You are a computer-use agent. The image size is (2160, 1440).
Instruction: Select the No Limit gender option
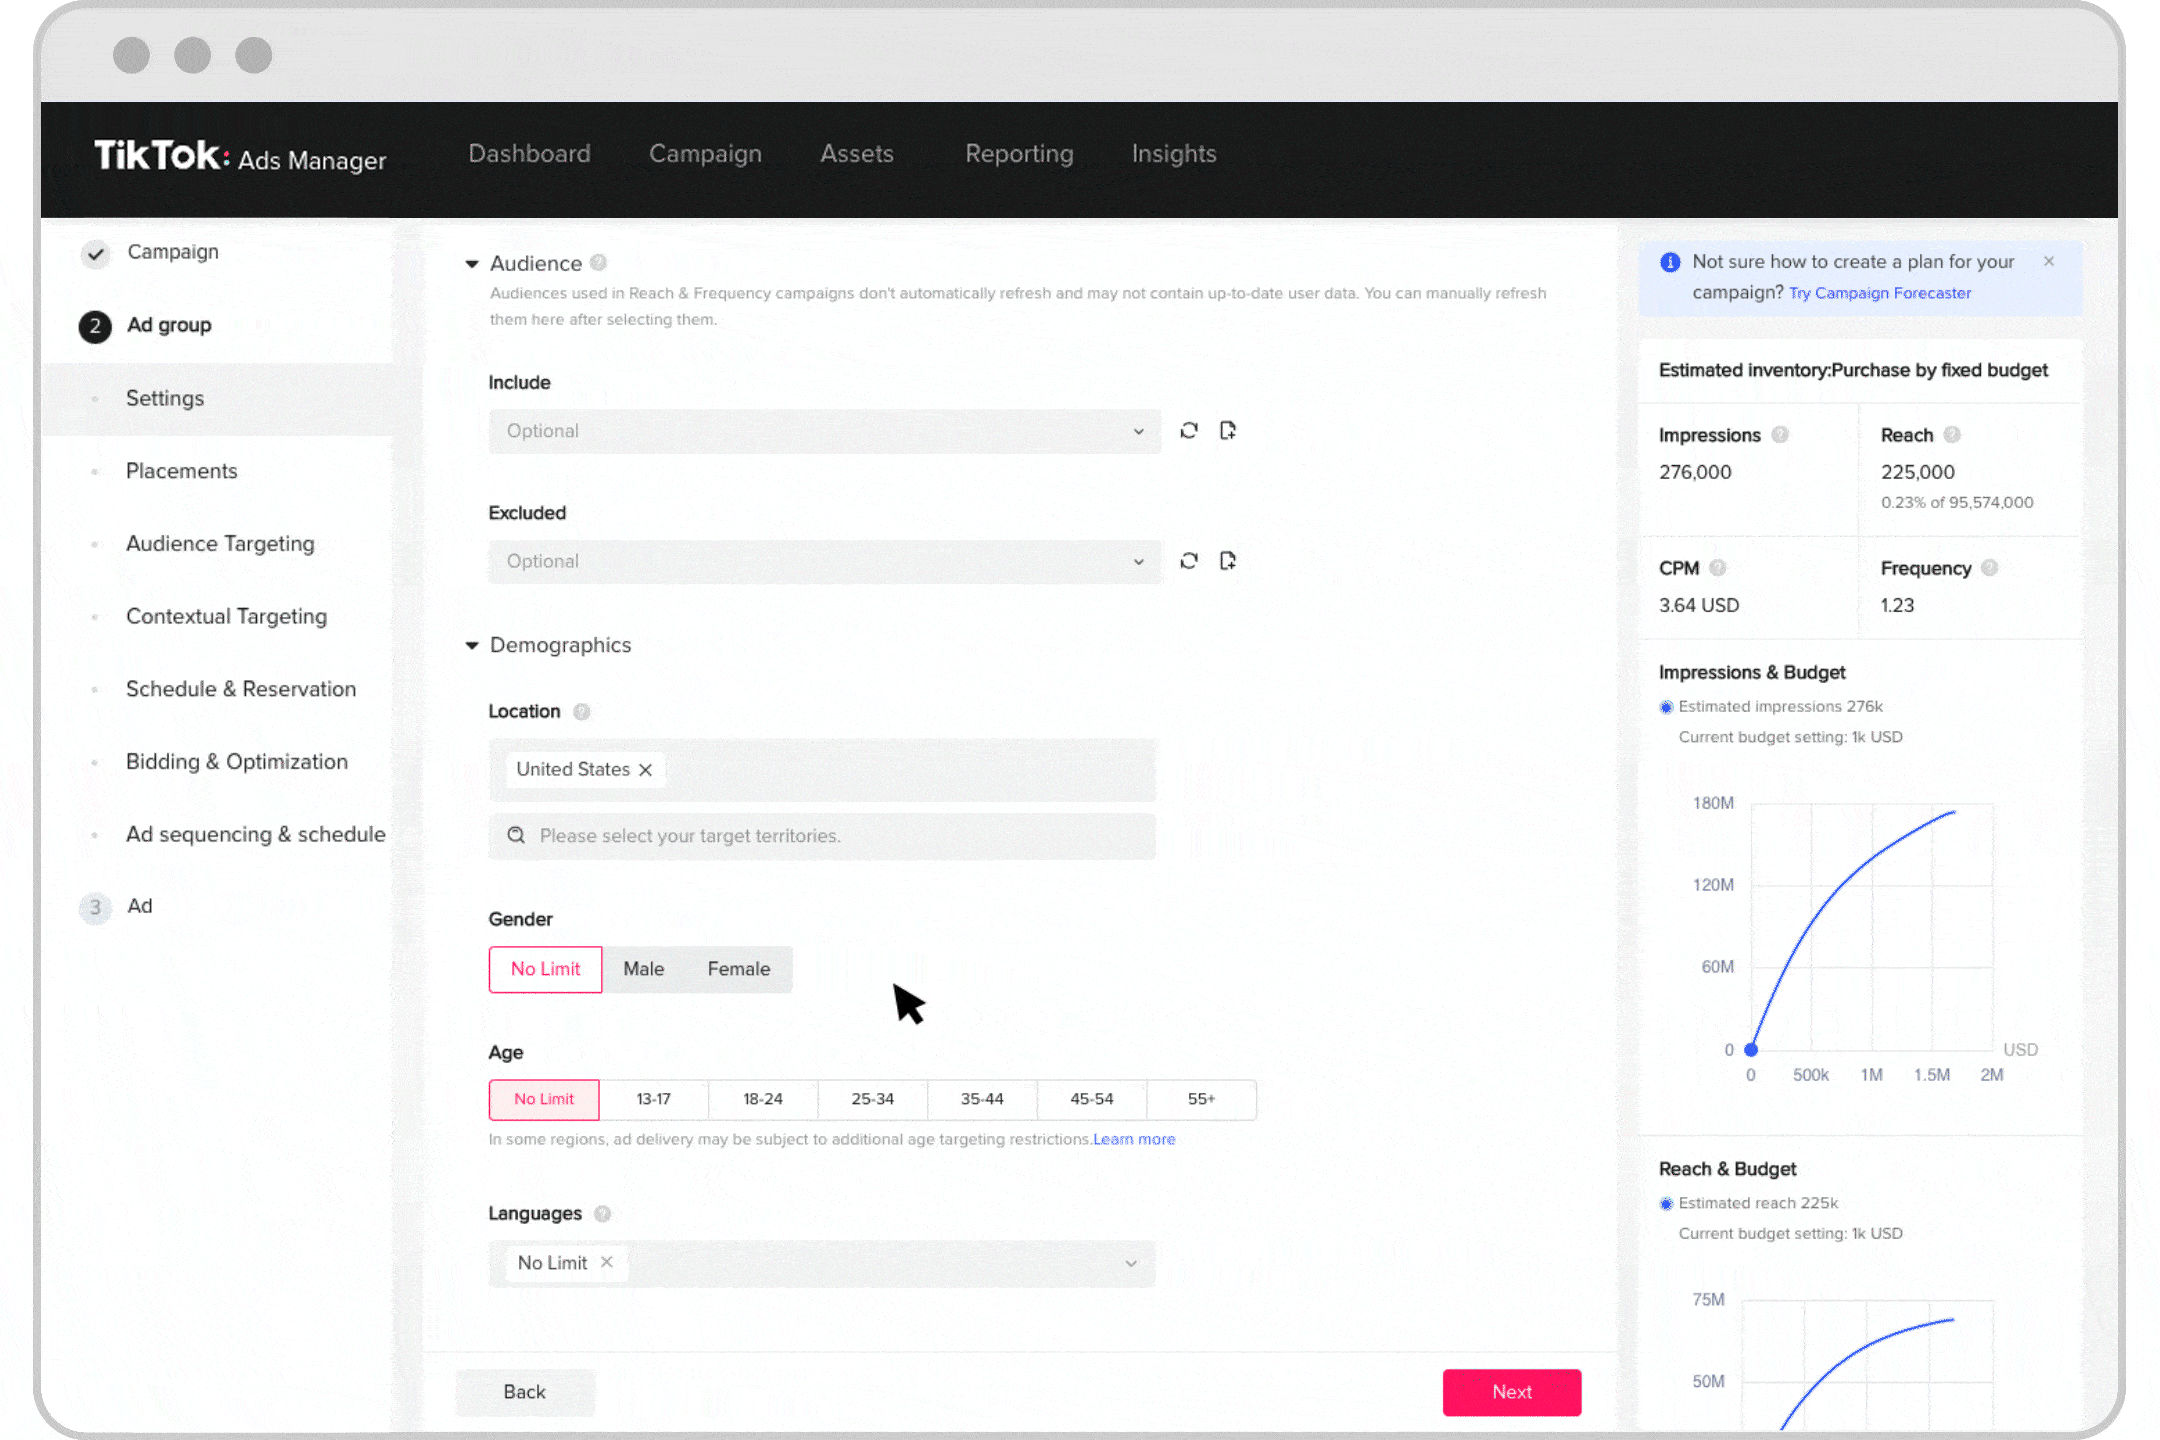tap(545, 969)
